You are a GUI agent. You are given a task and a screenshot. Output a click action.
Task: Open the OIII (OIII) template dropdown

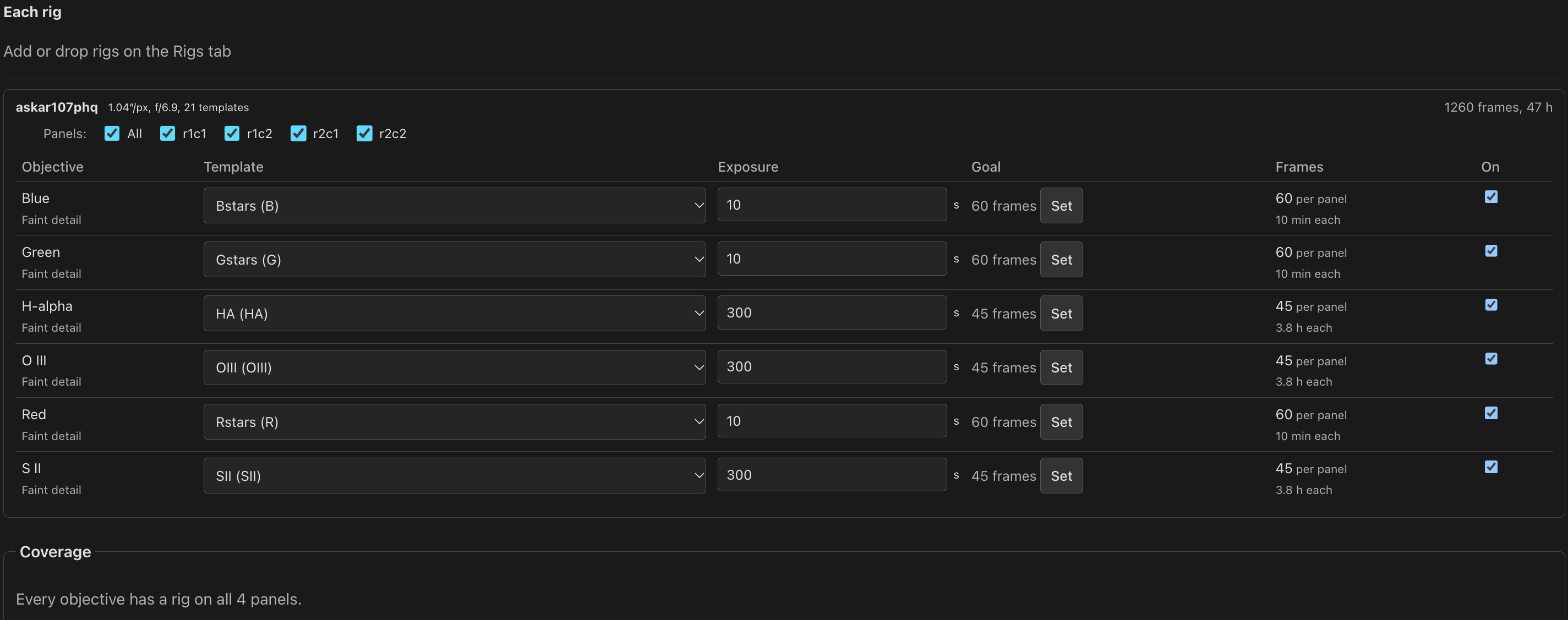[455, 368]
